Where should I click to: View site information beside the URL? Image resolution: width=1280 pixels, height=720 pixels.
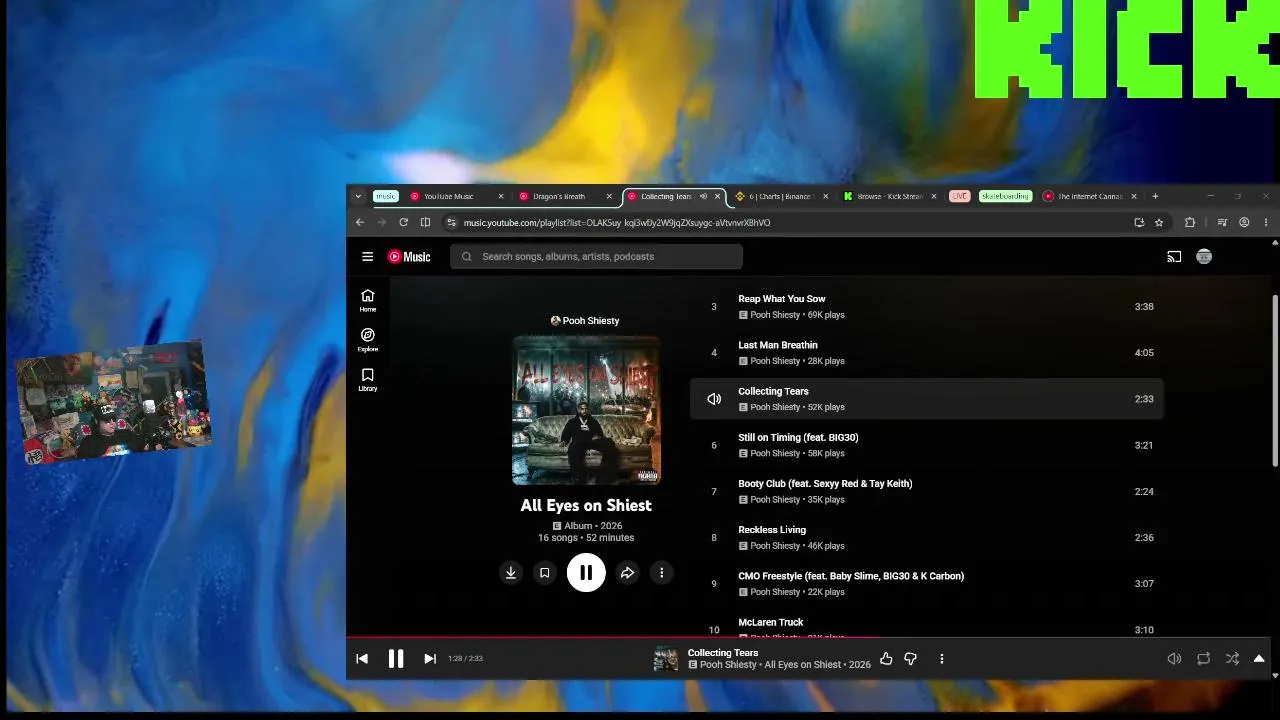click(451, 223)
